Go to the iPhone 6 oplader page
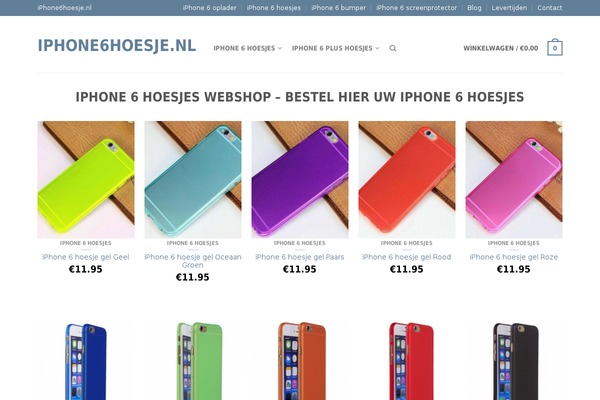Viewport: 600px width, 400px height. (209, 8)
